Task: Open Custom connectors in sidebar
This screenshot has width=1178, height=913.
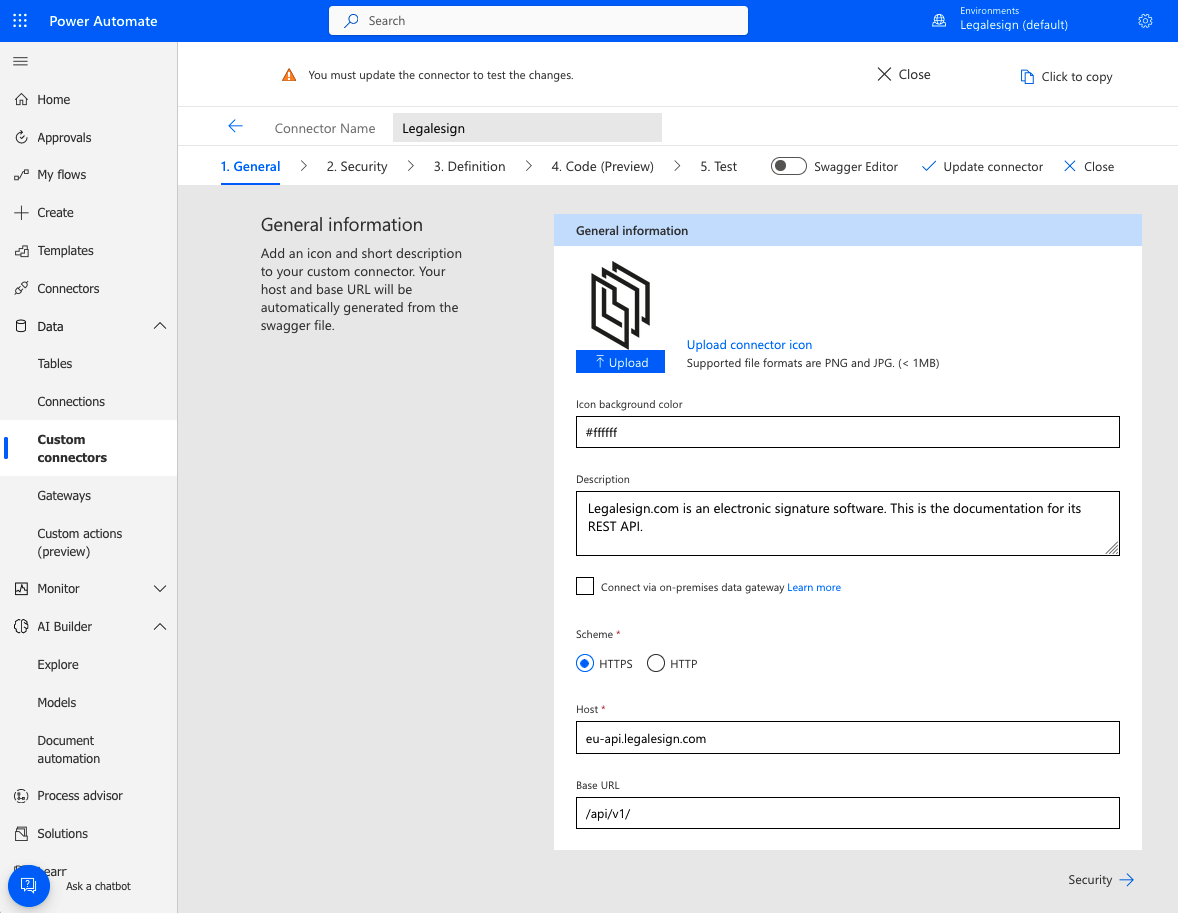Action: [89, 448]
